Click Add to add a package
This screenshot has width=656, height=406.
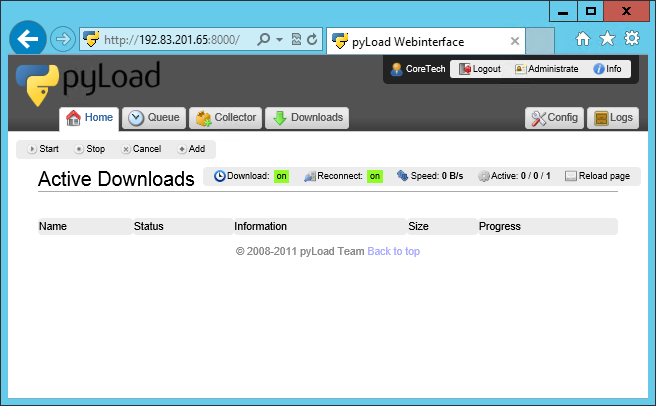(x=191, y=149)
